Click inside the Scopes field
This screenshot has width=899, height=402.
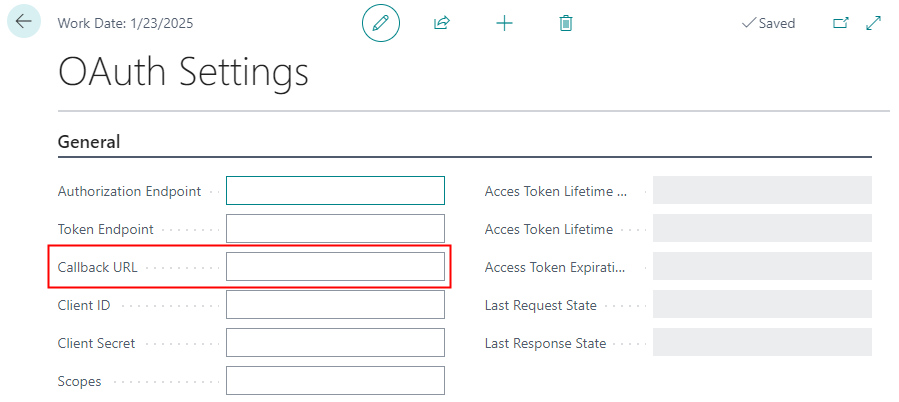(x=335, y=381)
